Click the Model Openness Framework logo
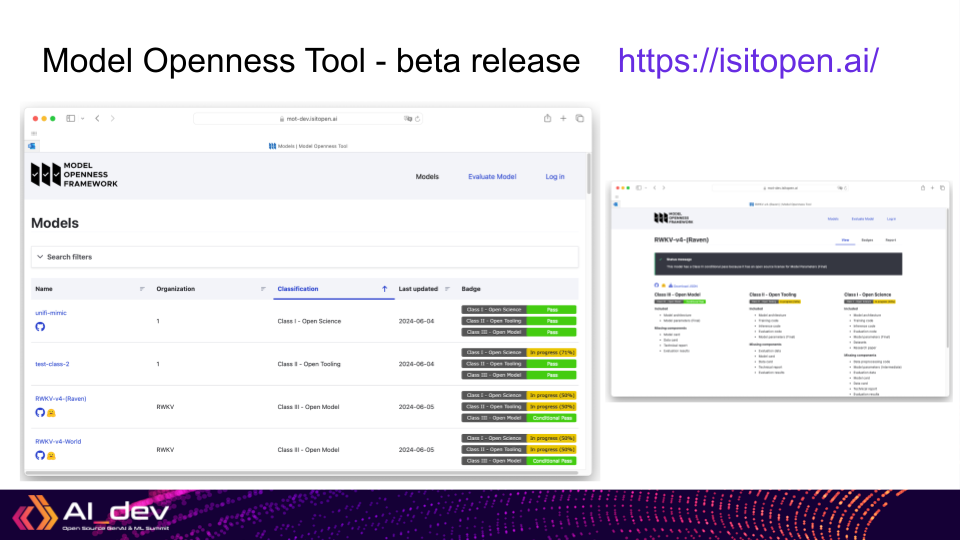The height and width of the screenshot is (540, 960). tap(74, 176)
